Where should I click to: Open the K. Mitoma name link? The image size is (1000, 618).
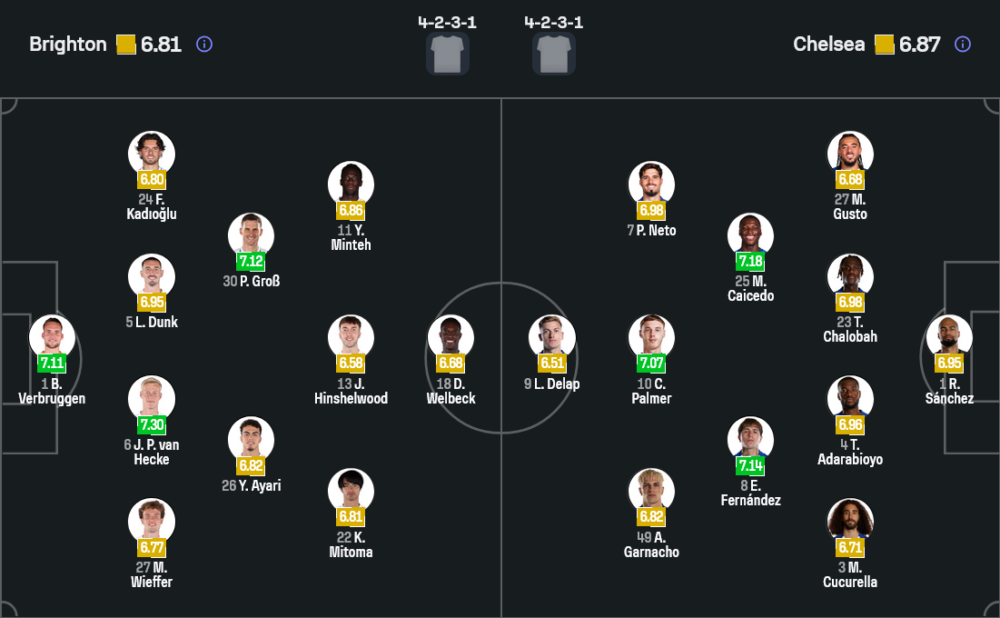coord(350,544)
